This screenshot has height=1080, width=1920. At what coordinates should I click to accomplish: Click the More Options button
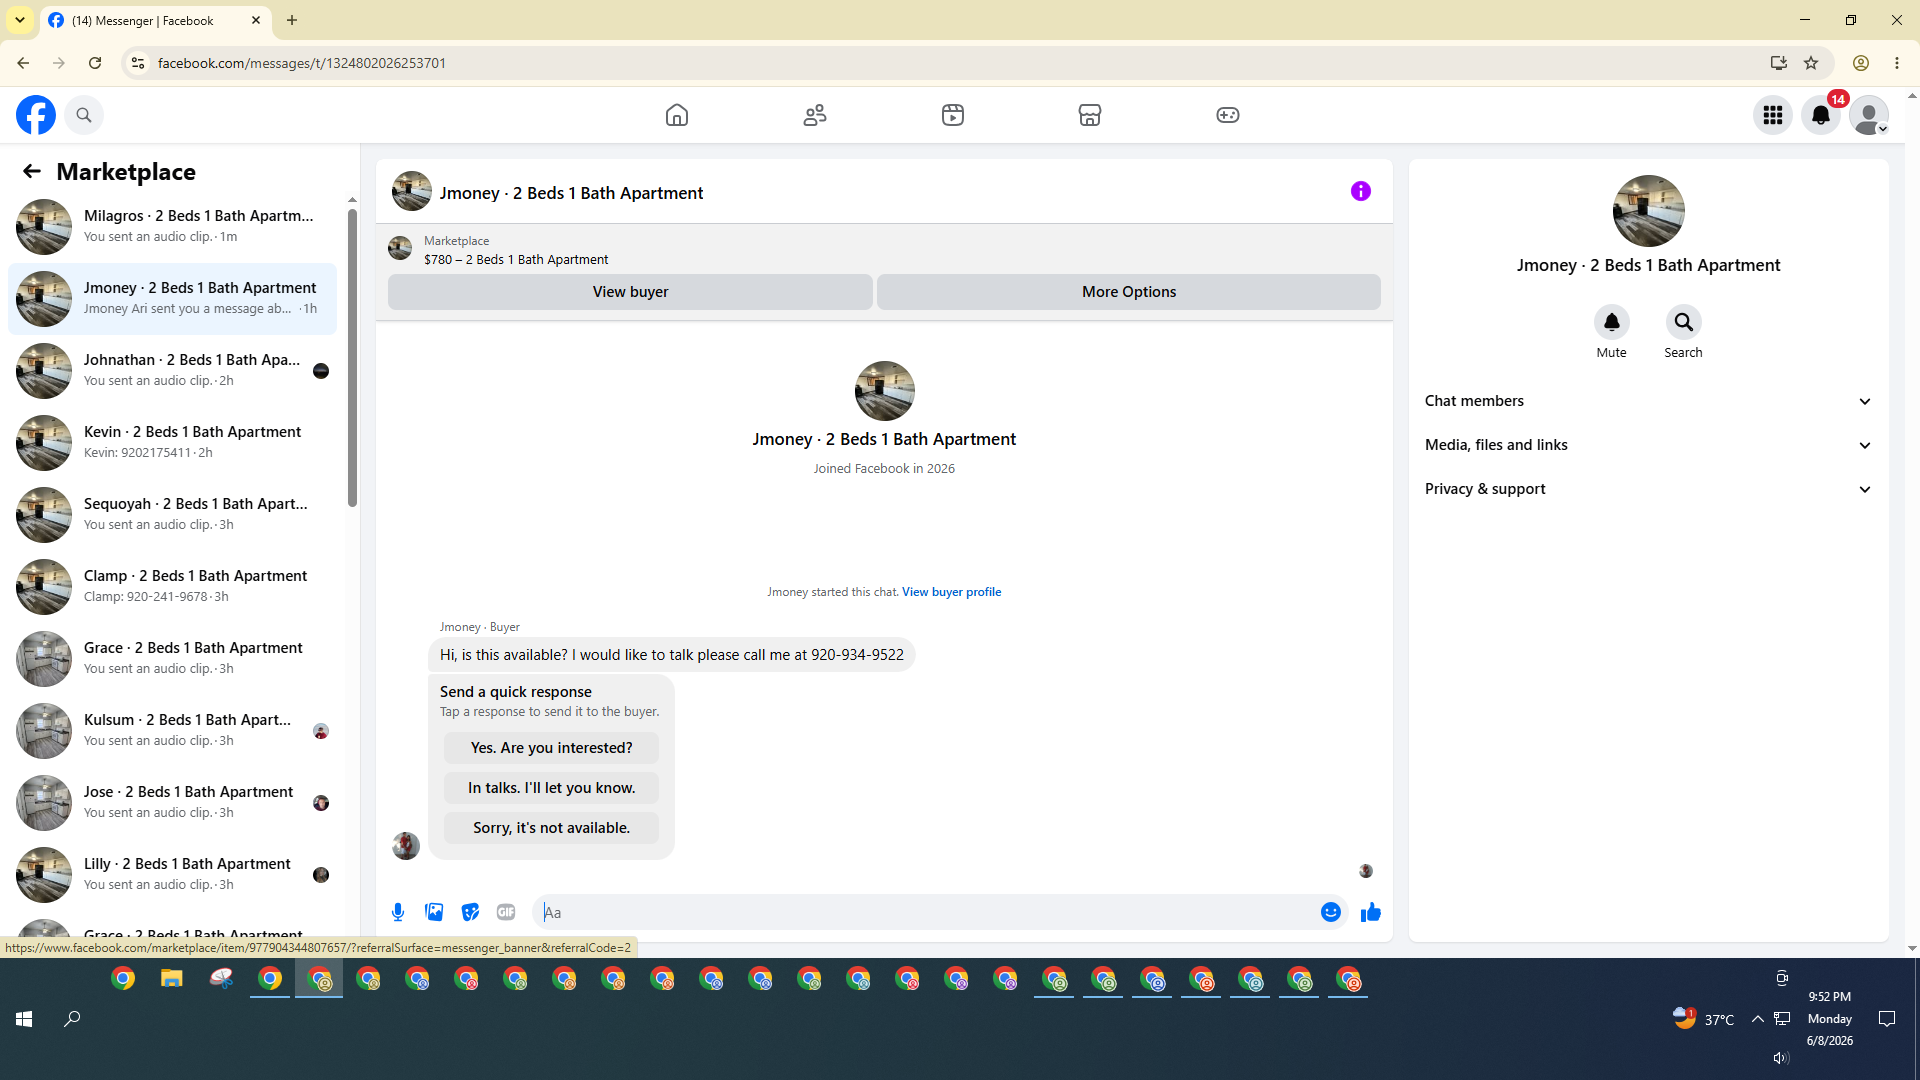(1129, 292)
